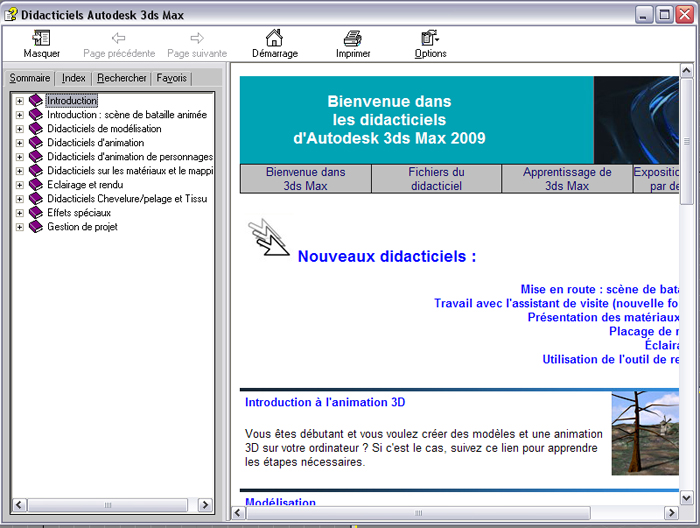Expand Eclairage et rendu node

pyautogui.click(x=19, y=185)
